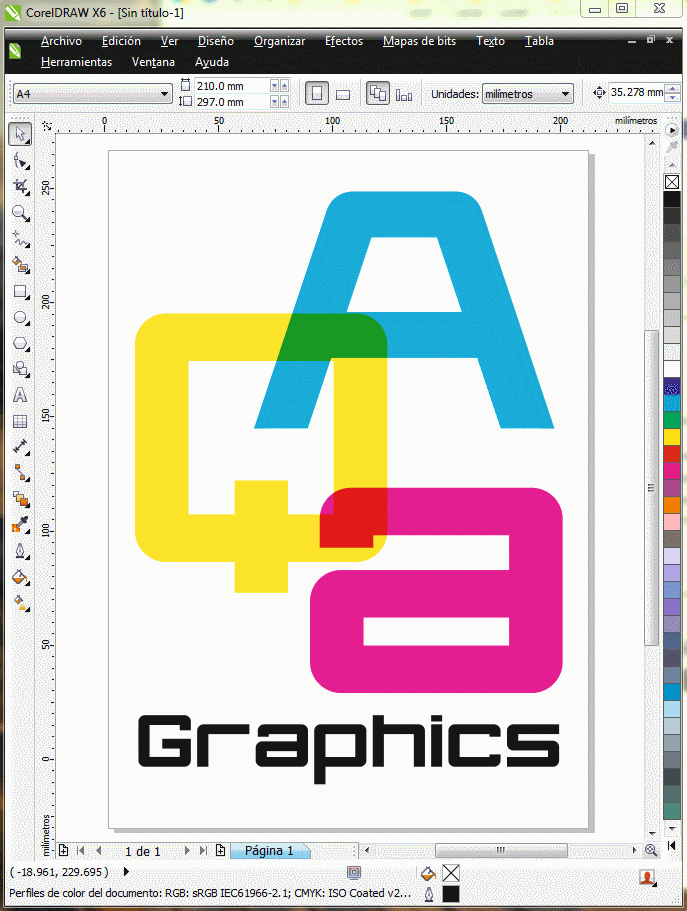This screenshot has width=687, height=911.
Task: Select the Blend effects tool
Action: pyautogui.click(x=20, y=498)
